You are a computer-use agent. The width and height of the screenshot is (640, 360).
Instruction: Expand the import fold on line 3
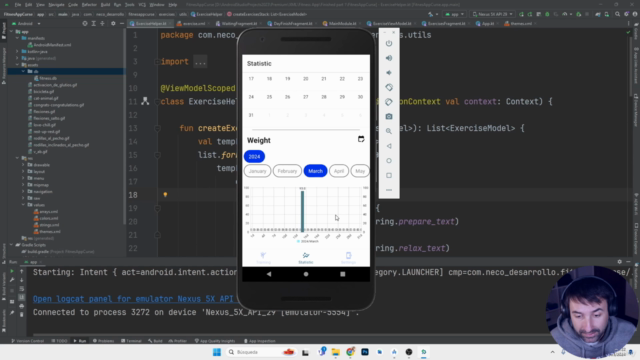(x=157, y=62)
